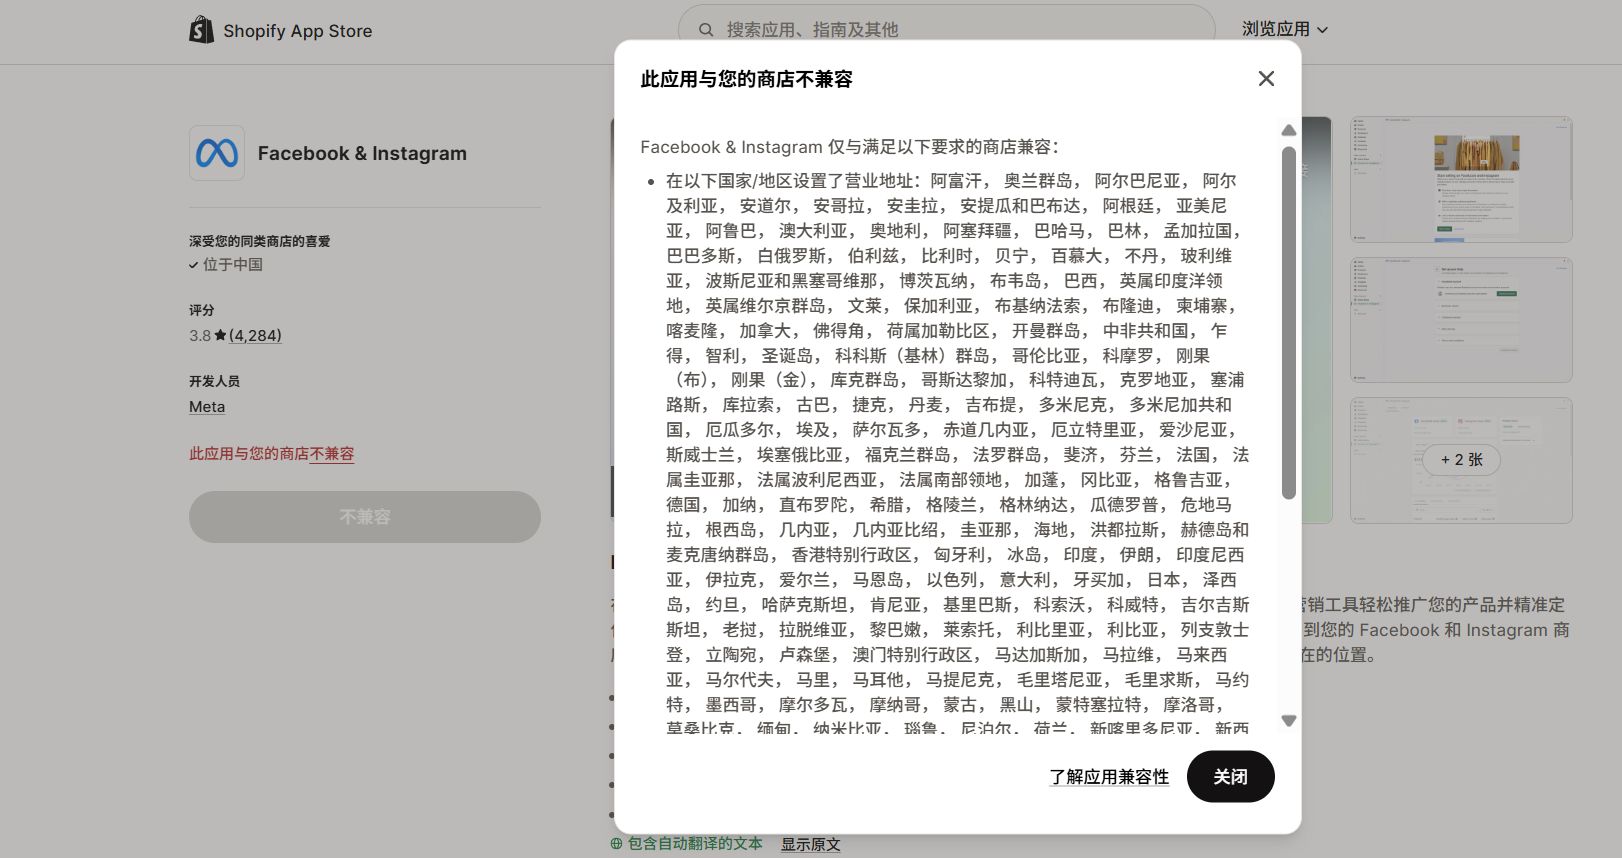1622x858 pixels.
Task: Click the 此应用与您的商店不兼容 dialog heading
Action: (747, 79)
